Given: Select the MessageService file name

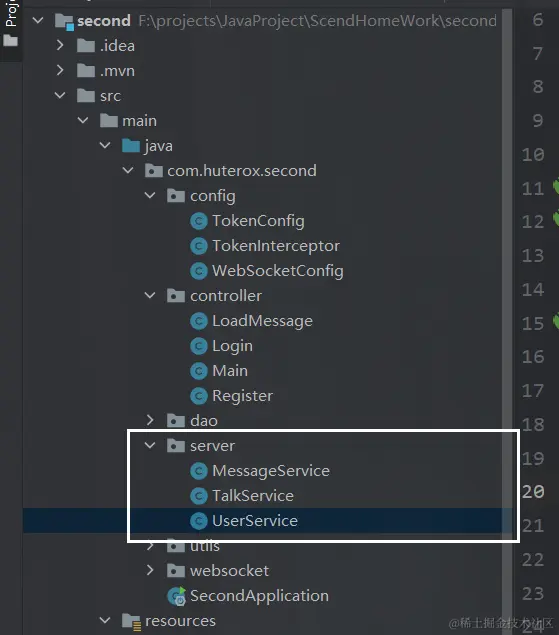Looking at the screenshot, I should (x=271, y=471).
